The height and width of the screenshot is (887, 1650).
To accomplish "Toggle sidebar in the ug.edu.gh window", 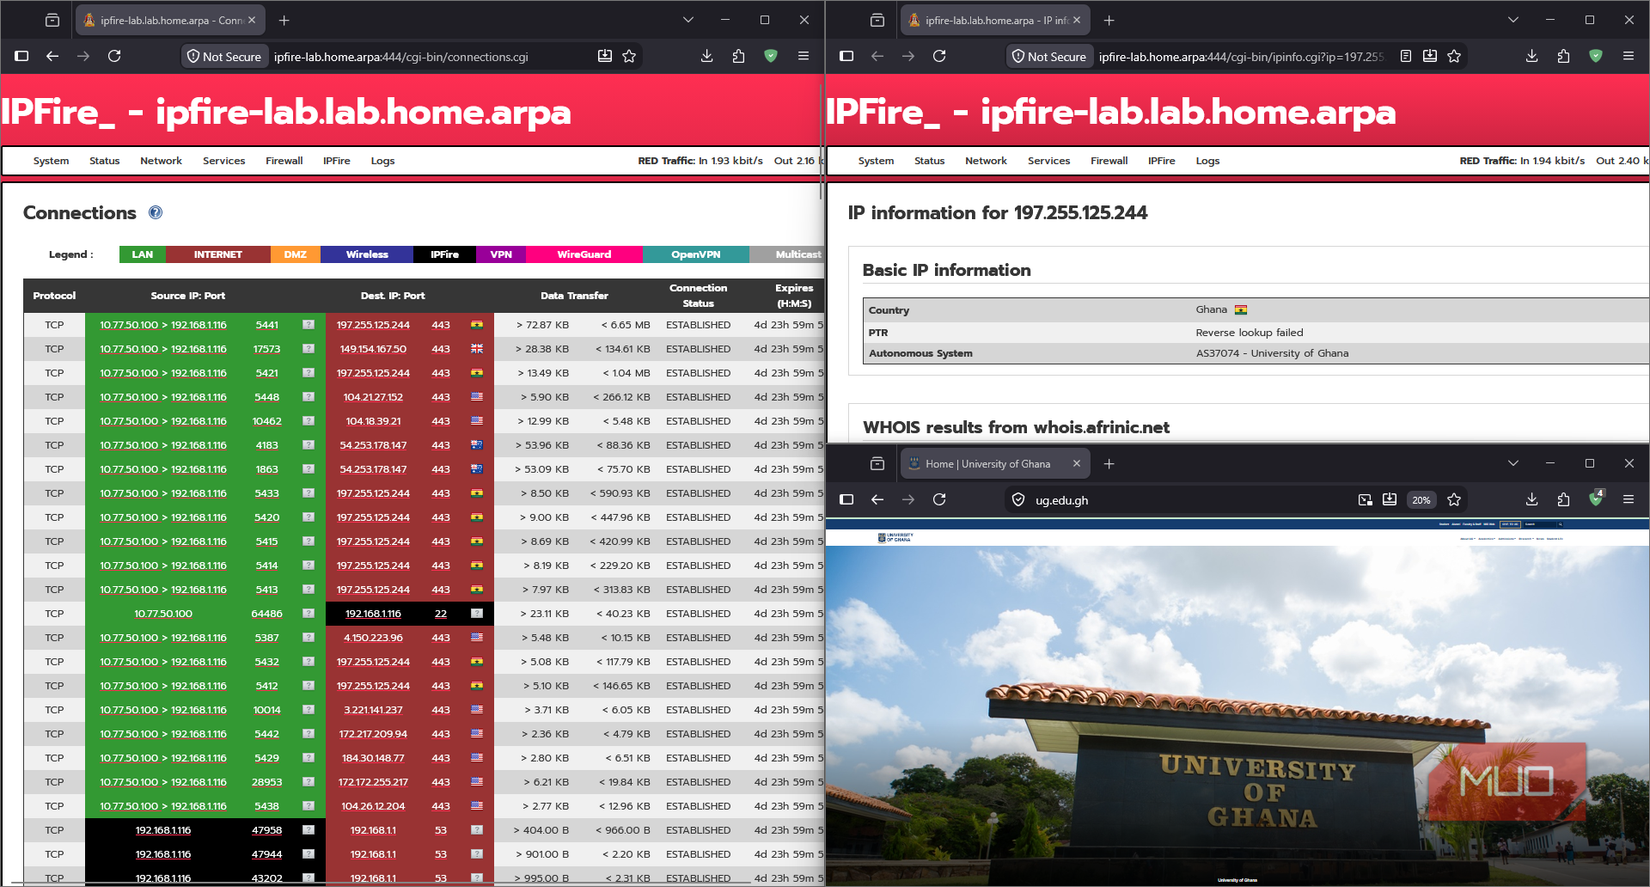I will pos(846,499).
